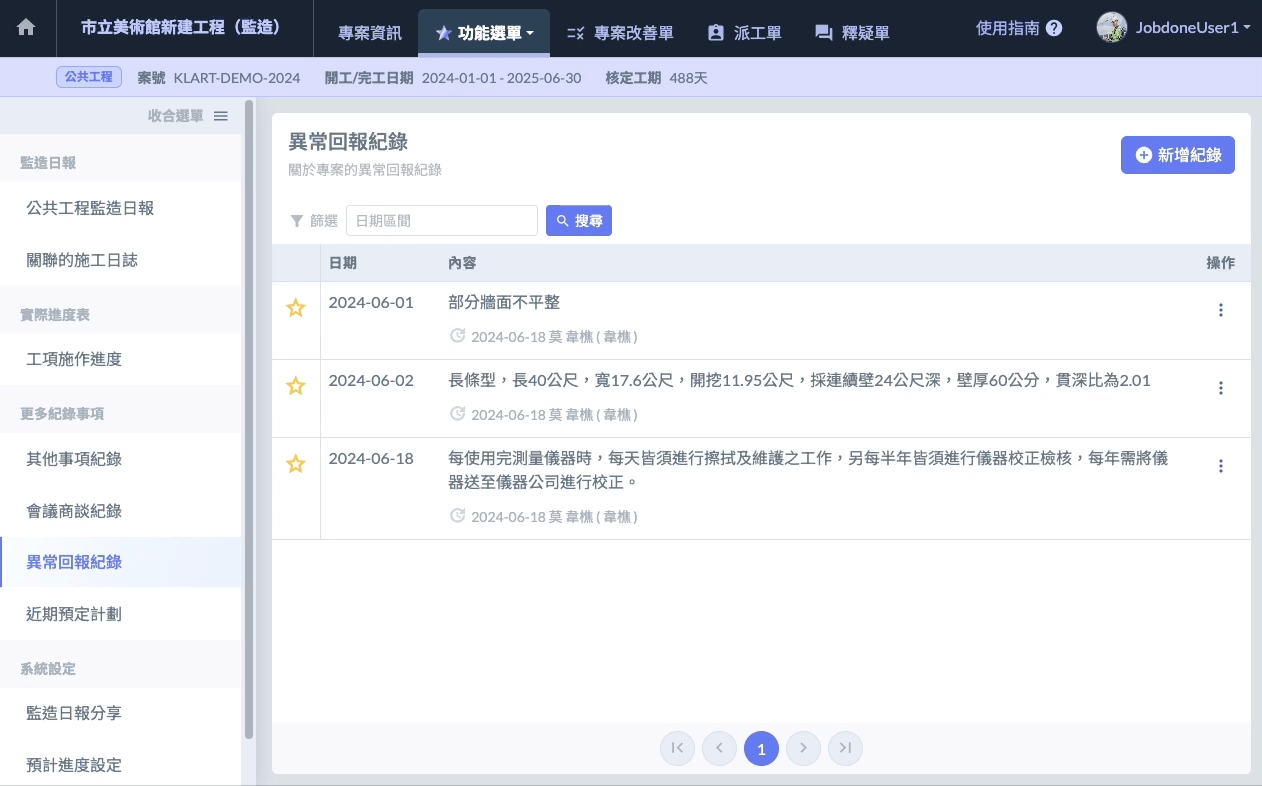Image resolution: width=1262 pixels, height=786 pixels.
Task: Open the 派工單 tab
Action: tap(744, 33)
